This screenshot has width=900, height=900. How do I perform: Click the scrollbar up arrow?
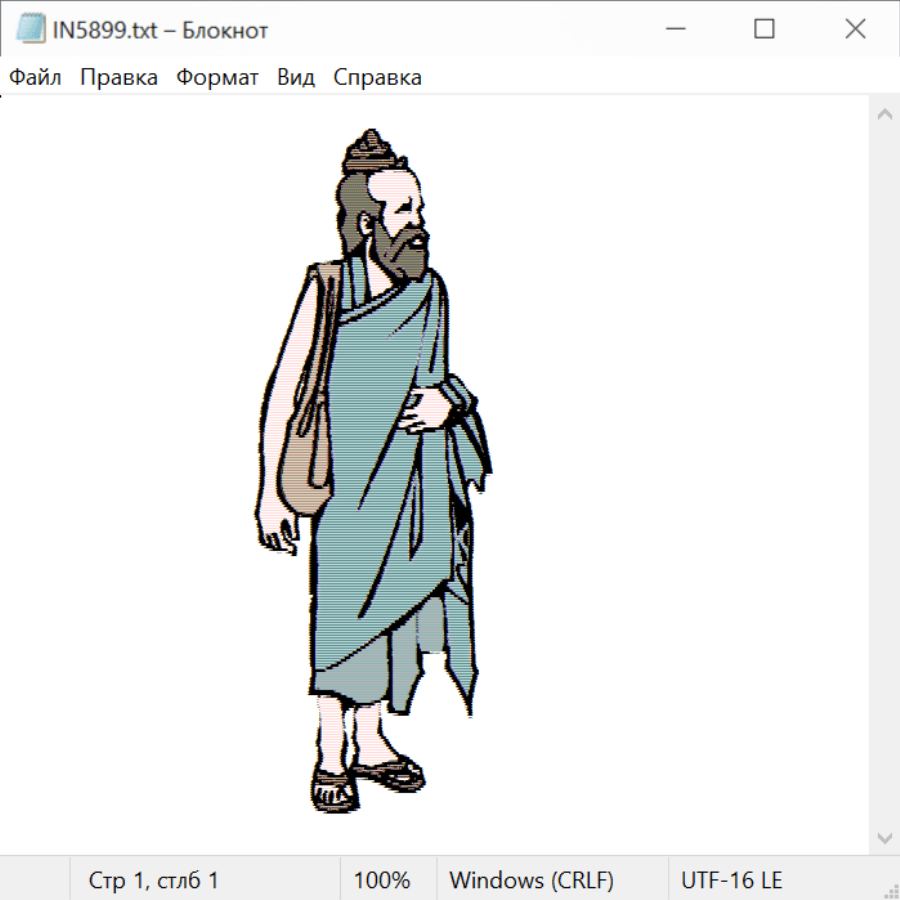pyautogui.click(x=884, y=114)
